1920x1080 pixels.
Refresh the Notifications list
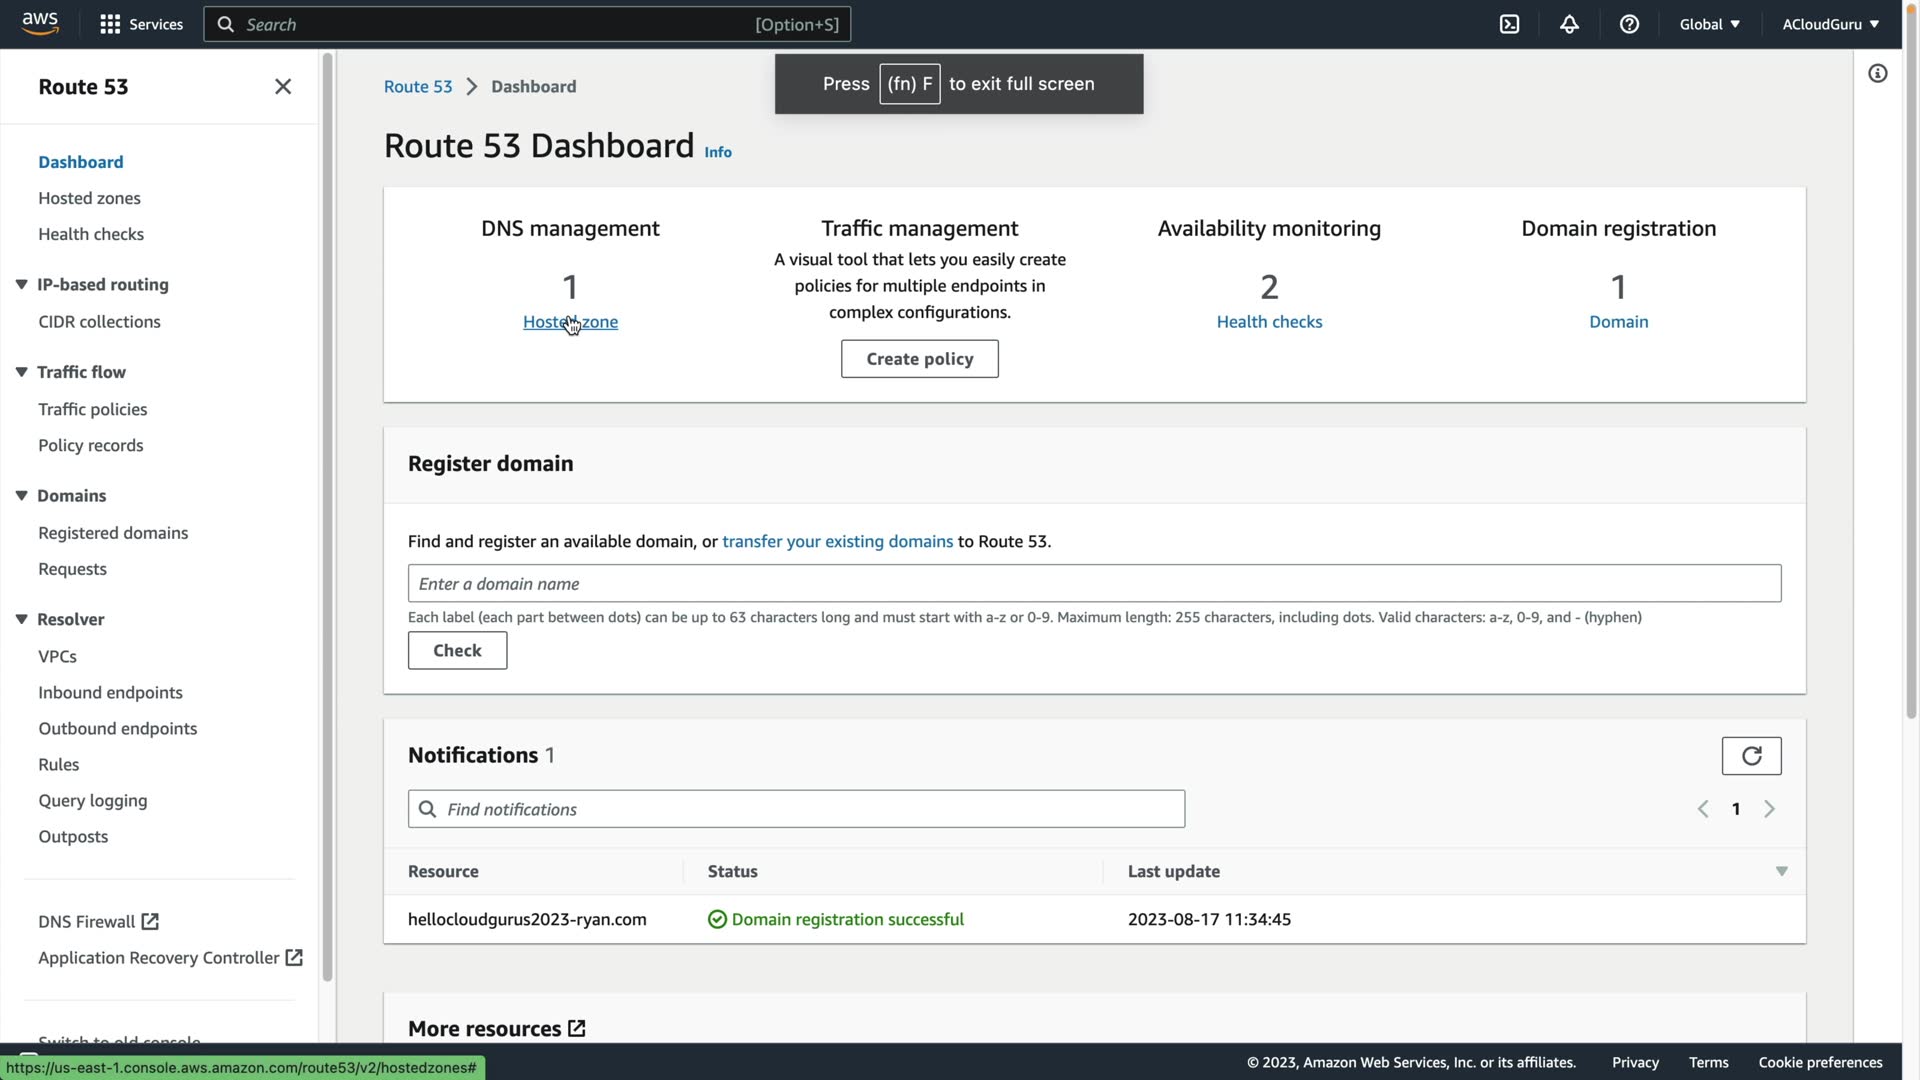1751,756
